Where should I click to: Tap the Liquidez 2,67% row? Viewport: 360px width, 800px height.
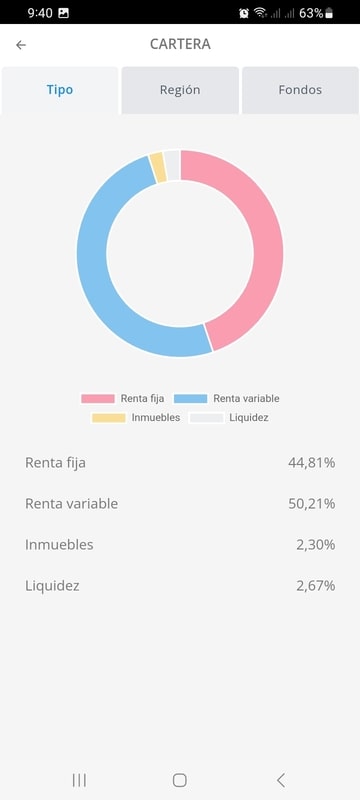point(180,586)
